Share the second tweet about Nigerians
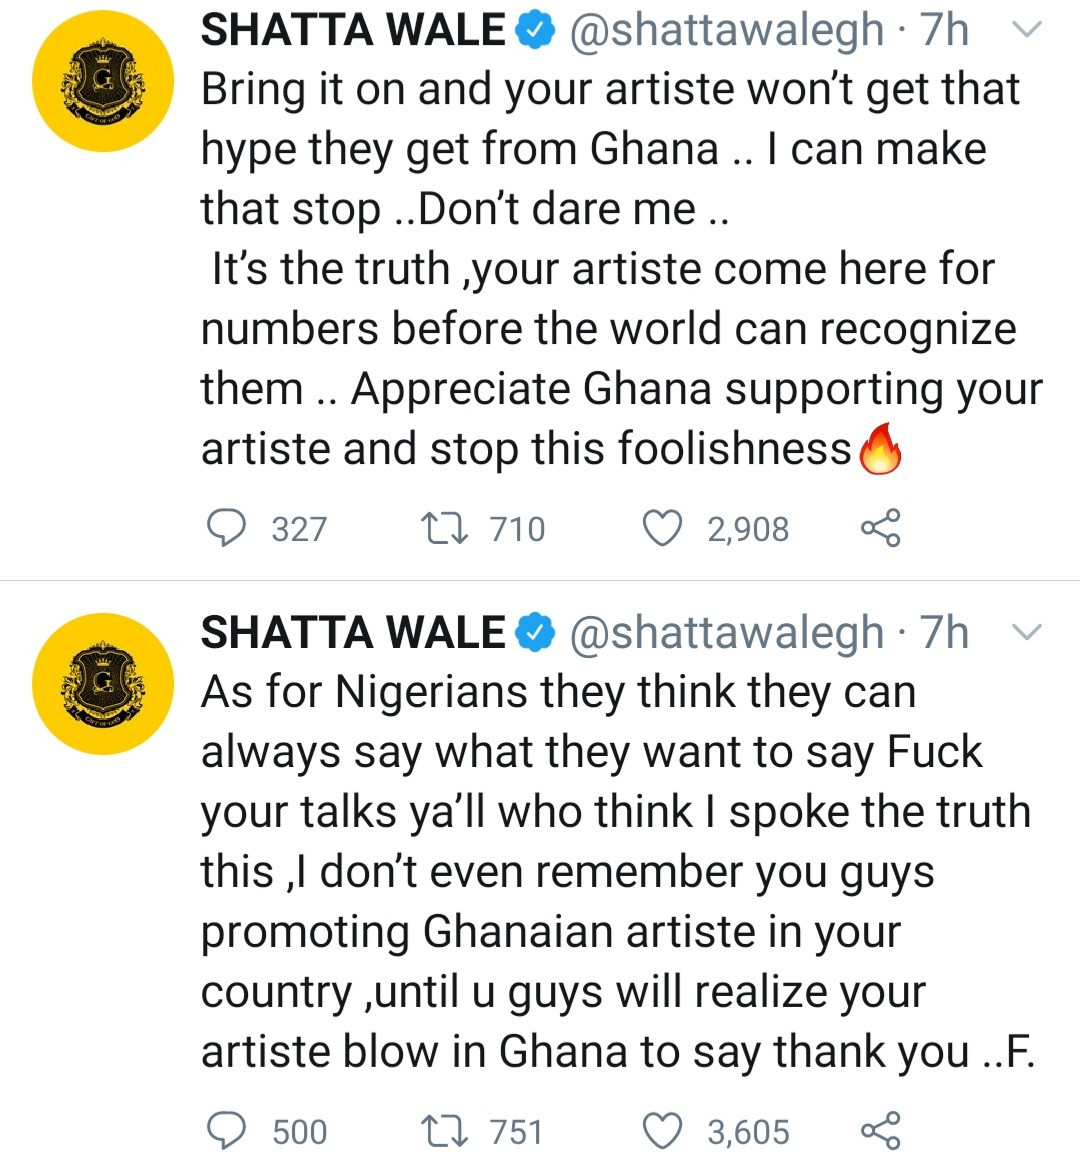This screenshot has height=1165, width=1080. (881, 1131)
